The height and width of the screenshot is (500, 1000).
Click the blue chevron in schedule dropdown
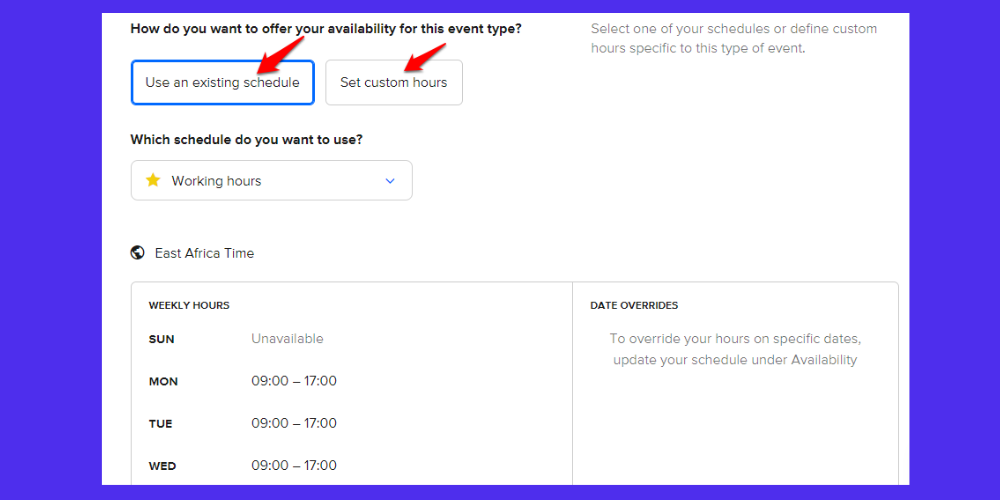click(x=390, y=181)
